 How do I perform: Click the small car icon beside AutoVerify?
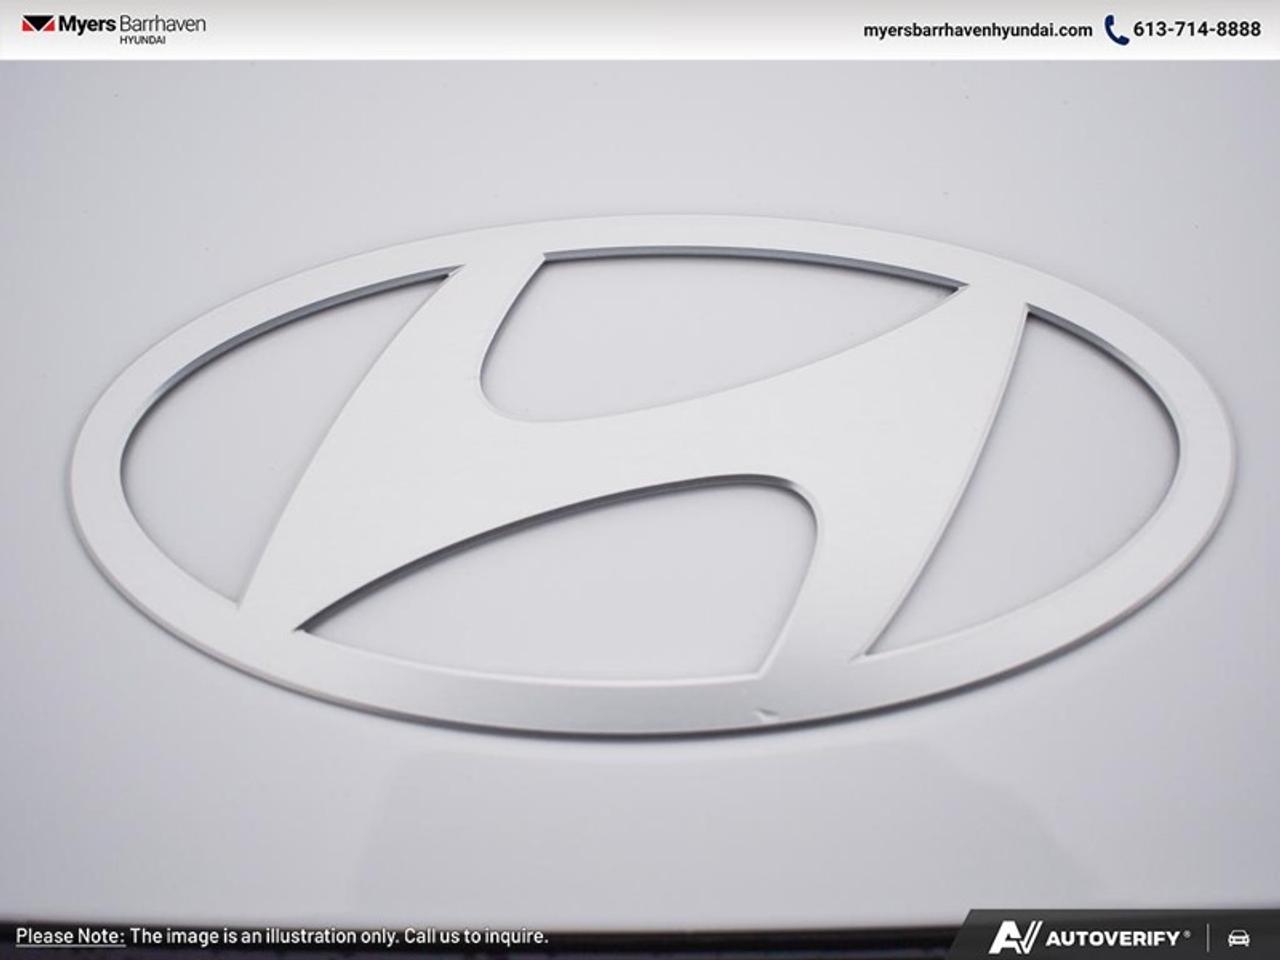[1239, 938]
